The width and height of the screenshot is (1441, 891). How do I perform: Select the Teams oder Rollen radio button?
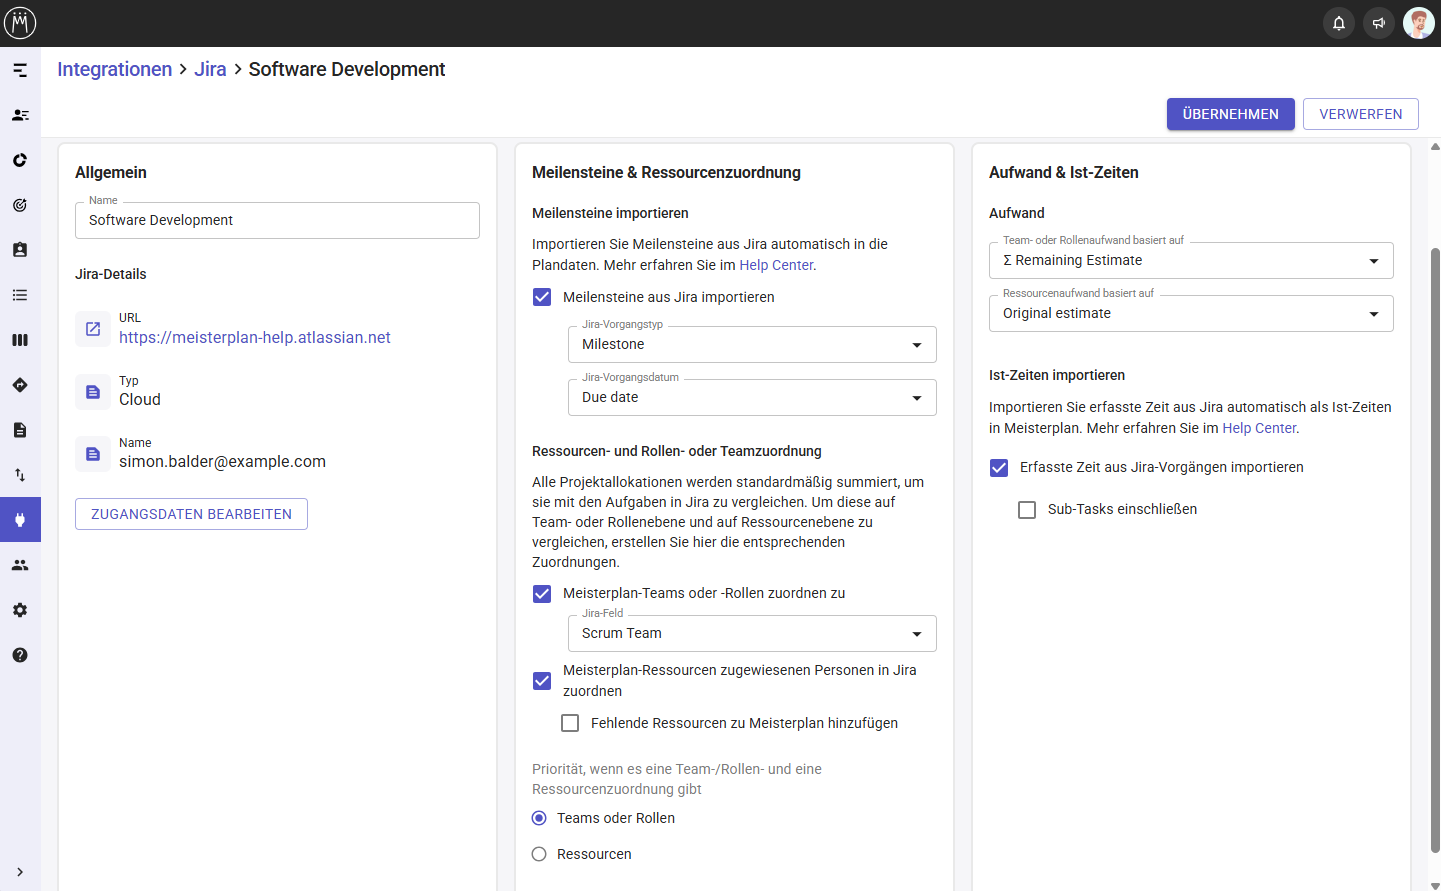point(539,818)
